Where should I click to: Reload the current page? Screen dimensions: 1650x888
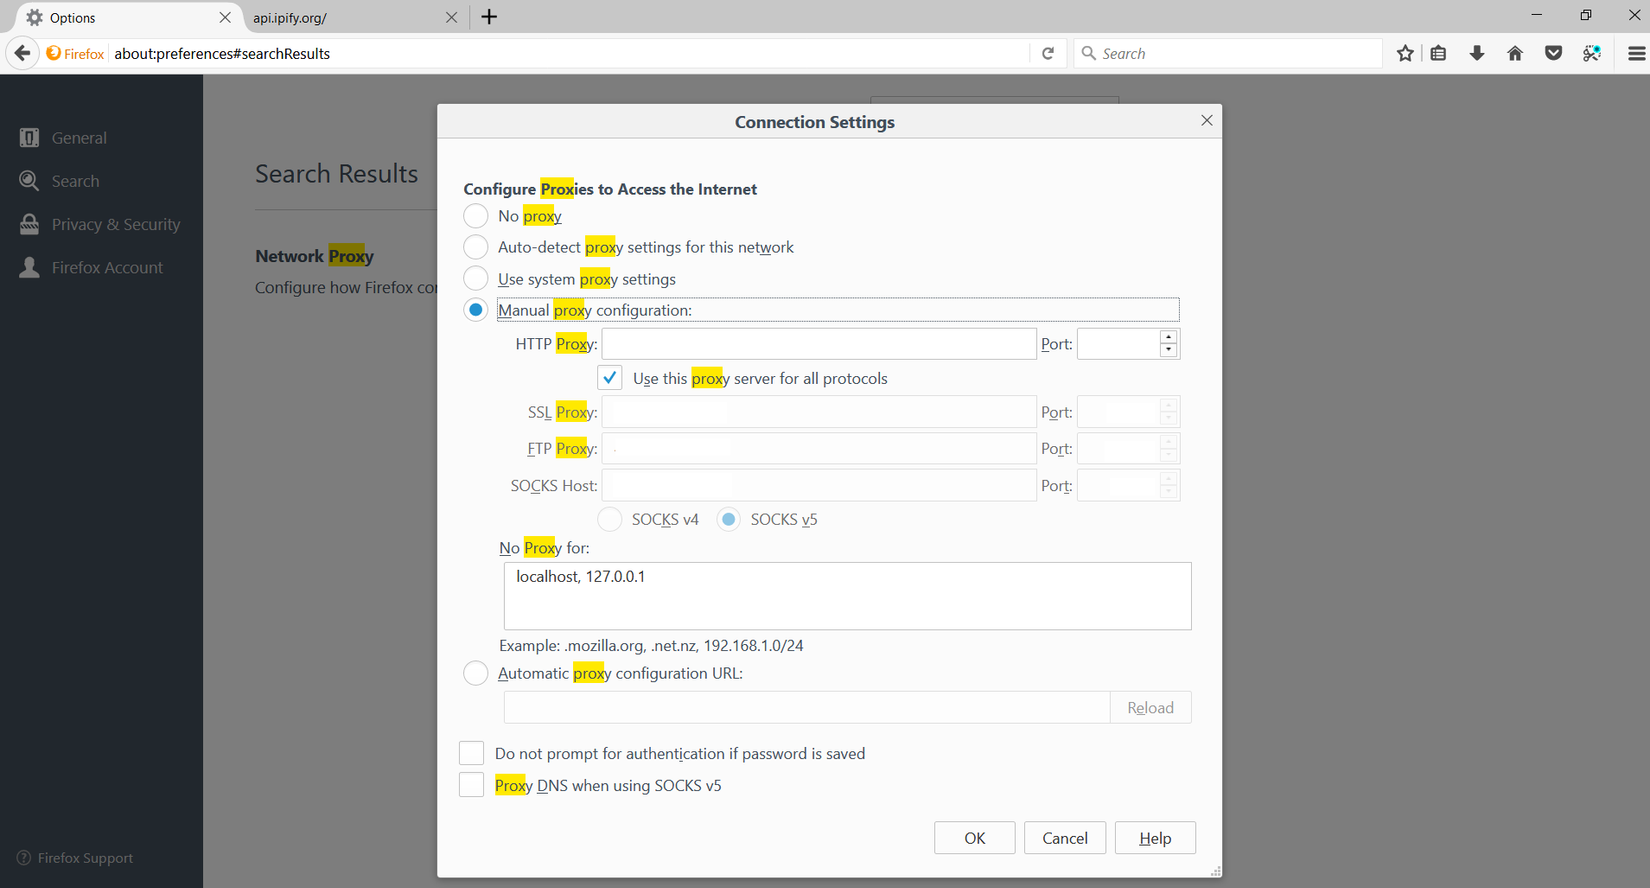pos(1048,54)
